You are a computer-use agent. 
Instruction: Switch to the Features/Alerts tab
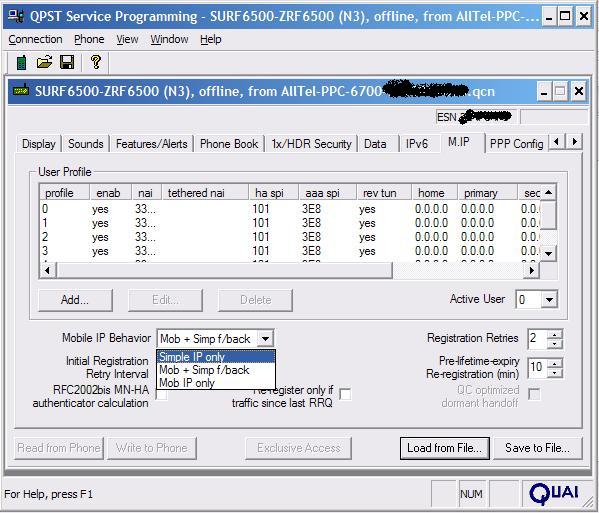pos(151,144)
